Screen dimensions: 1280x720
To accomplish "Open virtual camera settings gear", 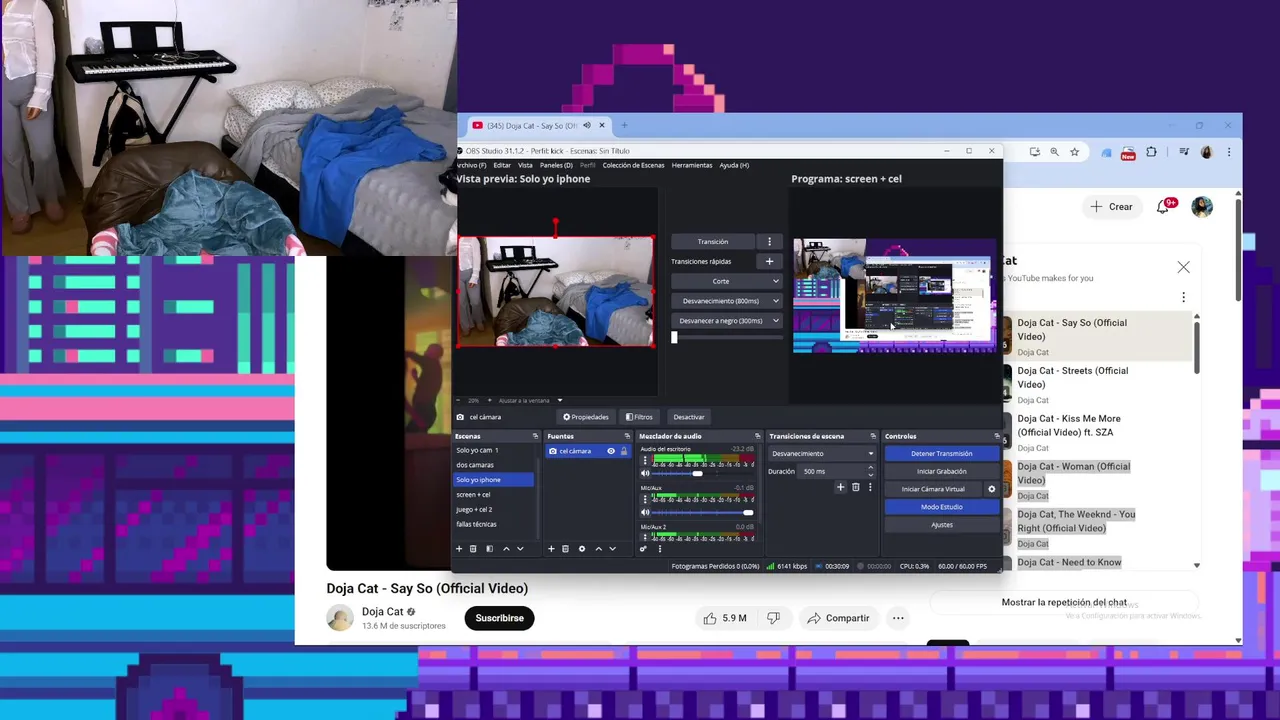I will coord(992,489).
